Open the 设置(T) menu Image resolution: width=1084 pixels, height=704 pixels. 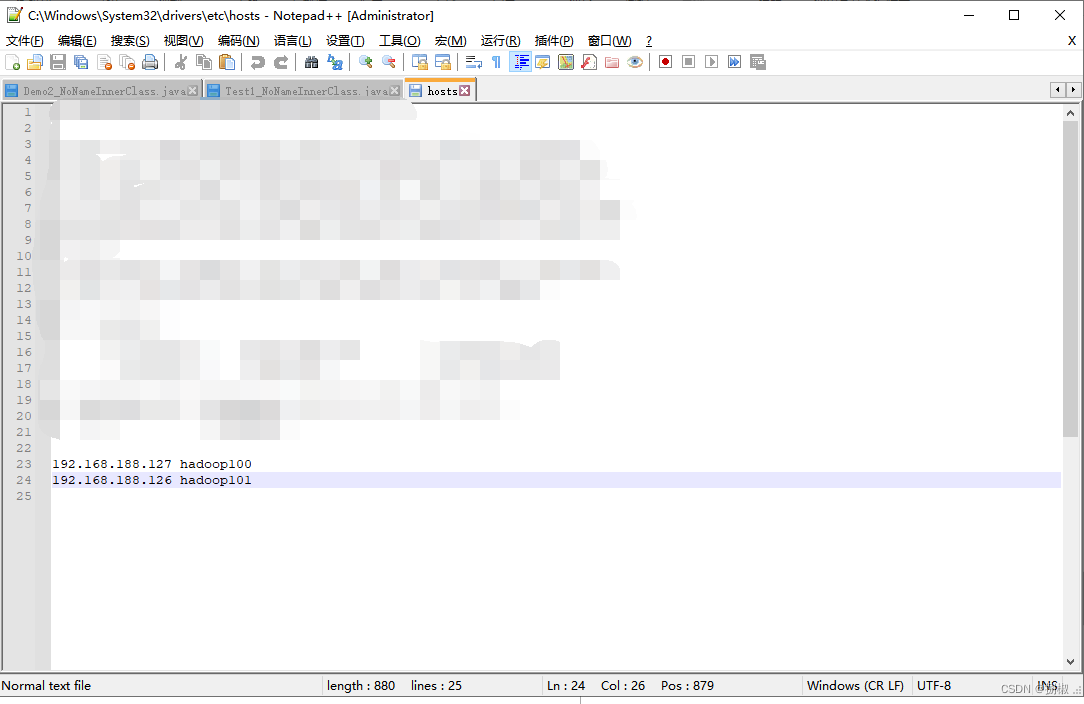[345, 41]
